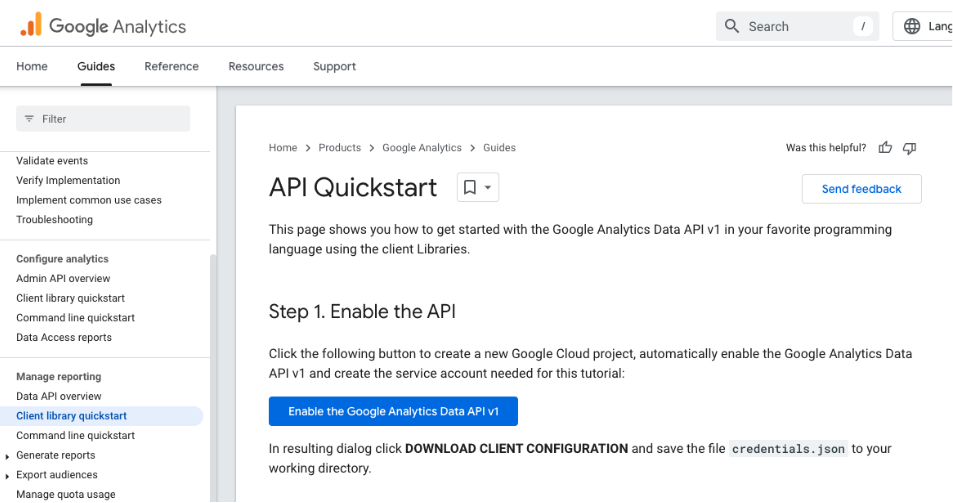Viewport: 953px width, 503px height.
Task: Switch to the Reference tab
Action: point(171,66)
